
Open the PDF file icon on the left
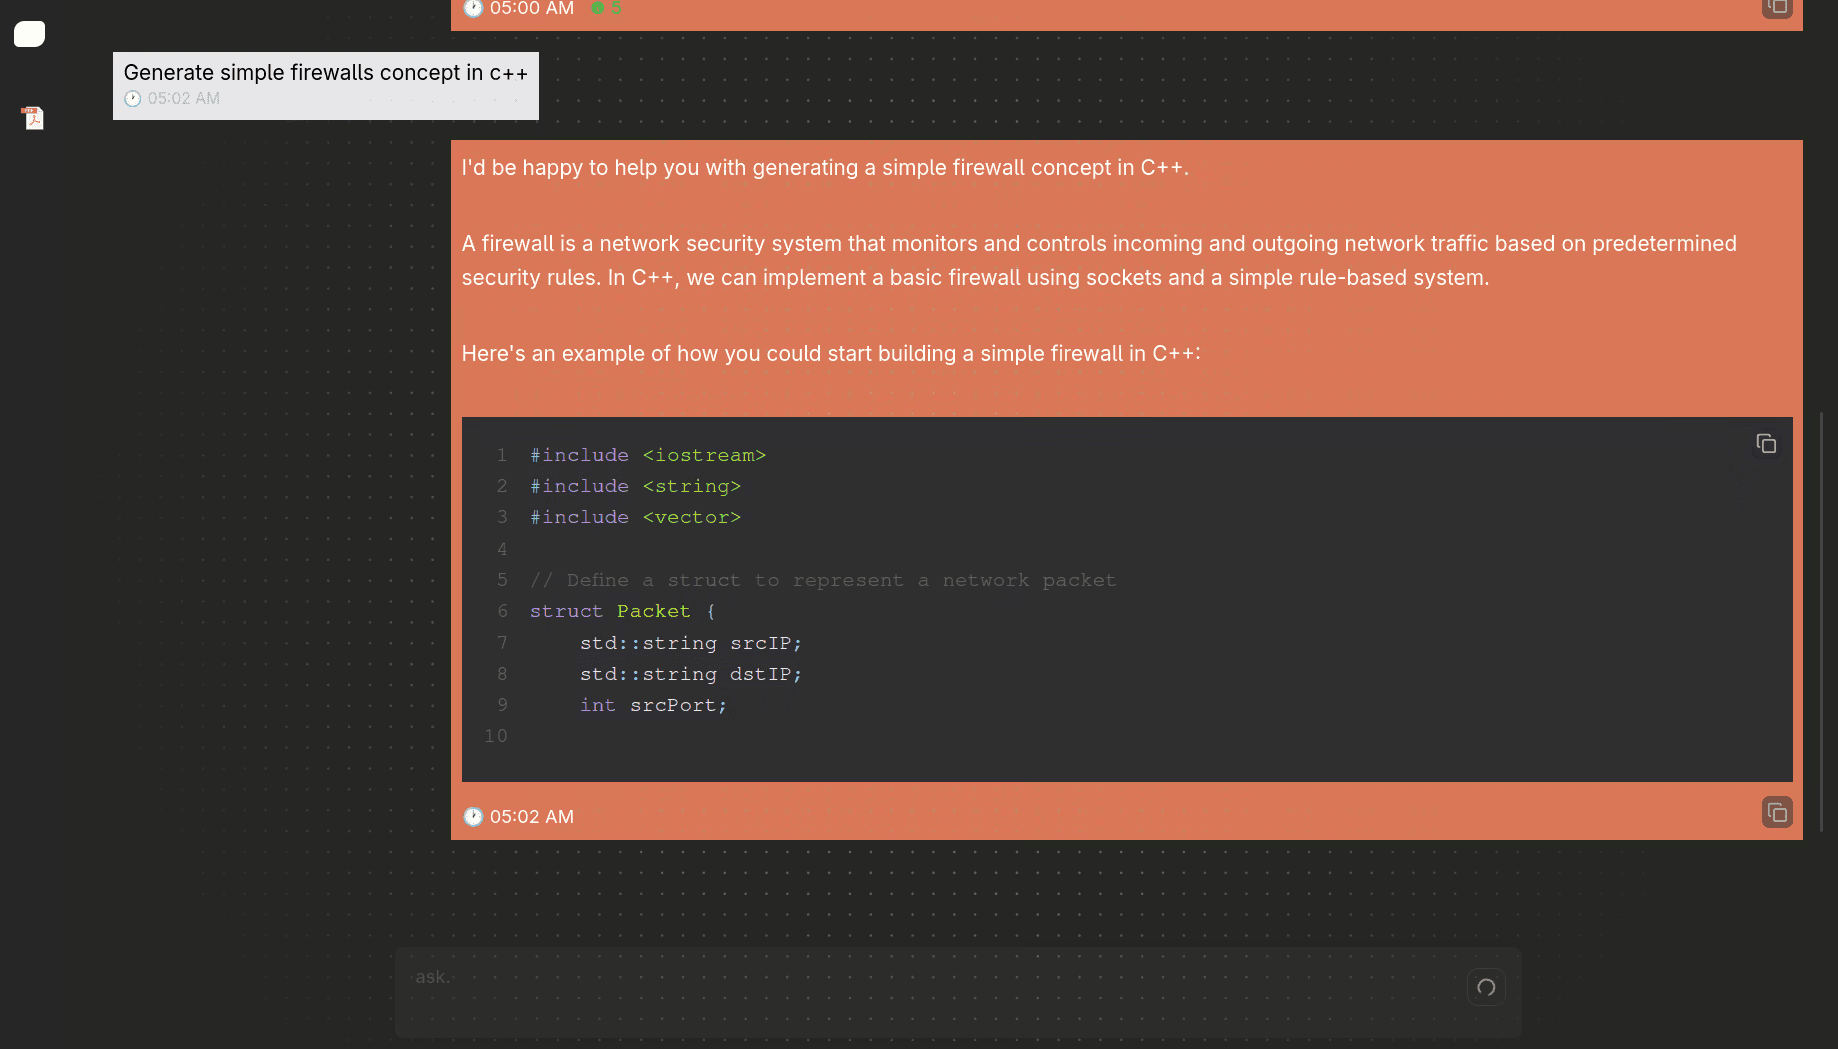pyautogui.click(x=33, y=118)
